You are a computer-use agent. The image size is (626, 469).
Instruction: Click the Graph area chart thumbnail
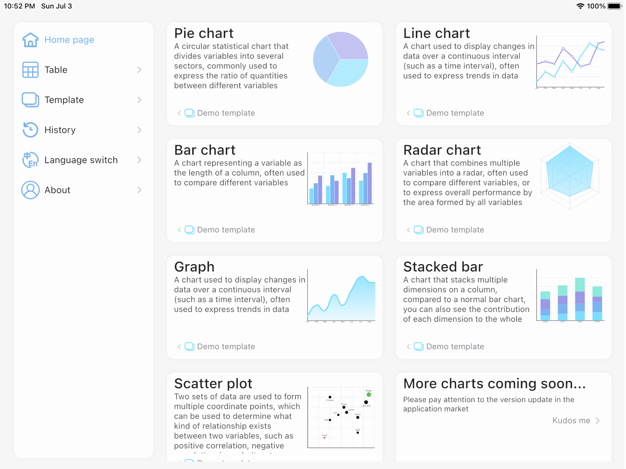pos(341,298)
